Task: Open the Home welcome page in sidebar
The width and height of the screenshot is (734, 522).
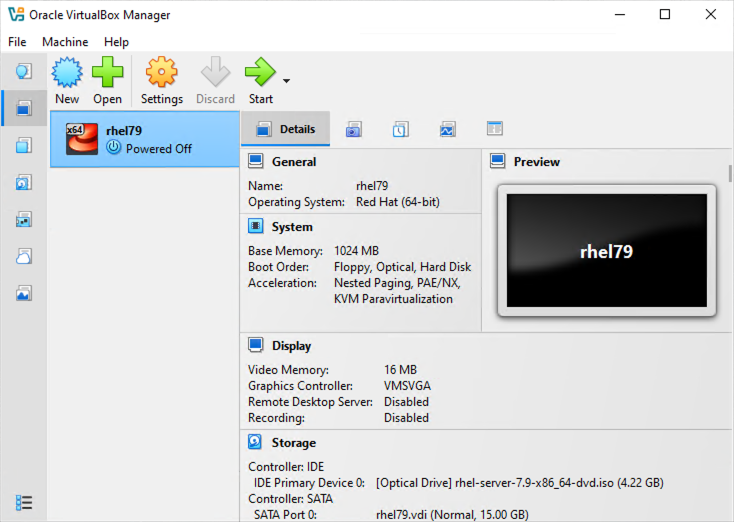Action: pos(23,72)
